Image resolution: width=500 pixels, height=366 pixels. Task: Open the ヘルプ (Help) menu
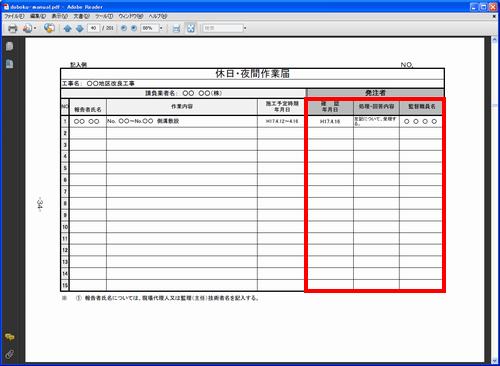click(158, 16)
